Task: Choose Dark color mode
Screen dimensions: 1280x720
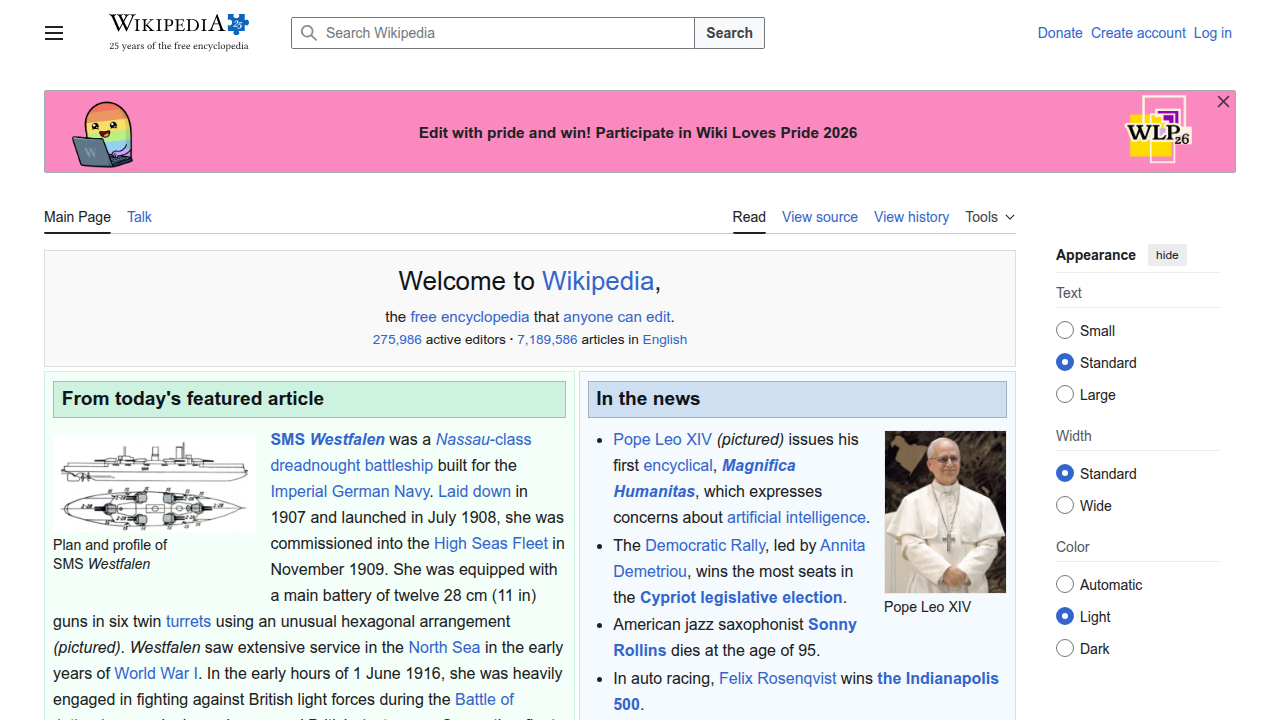Action: click(x=1065, y=648)
